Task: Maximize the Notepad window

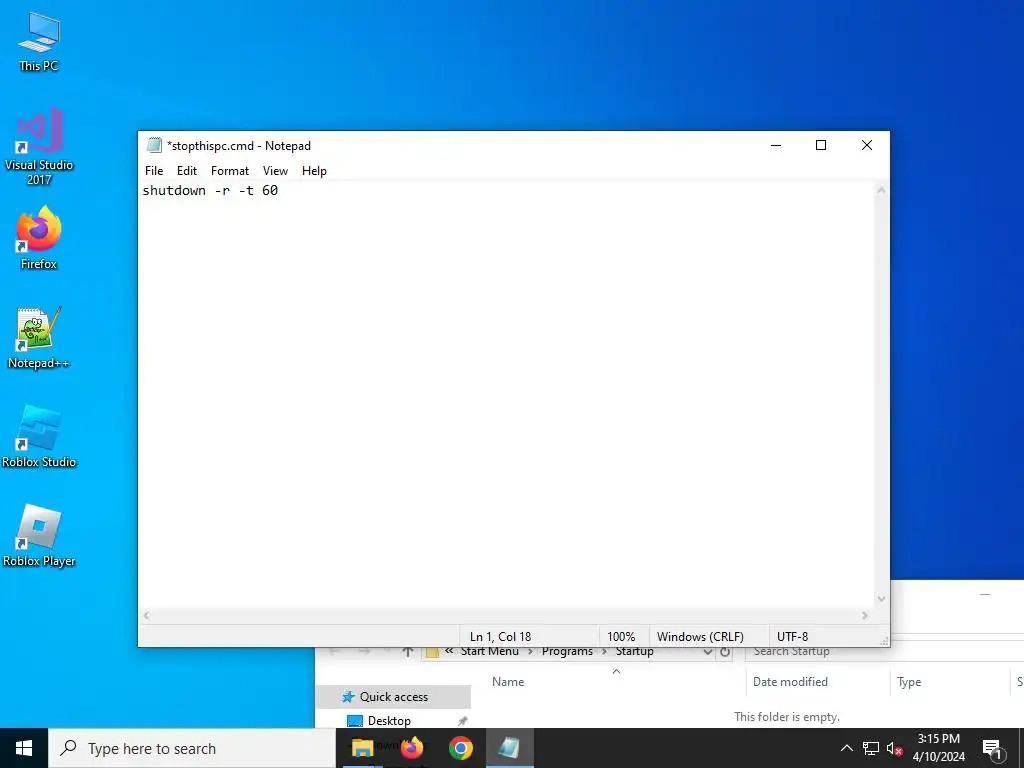Action: point(821,146)
